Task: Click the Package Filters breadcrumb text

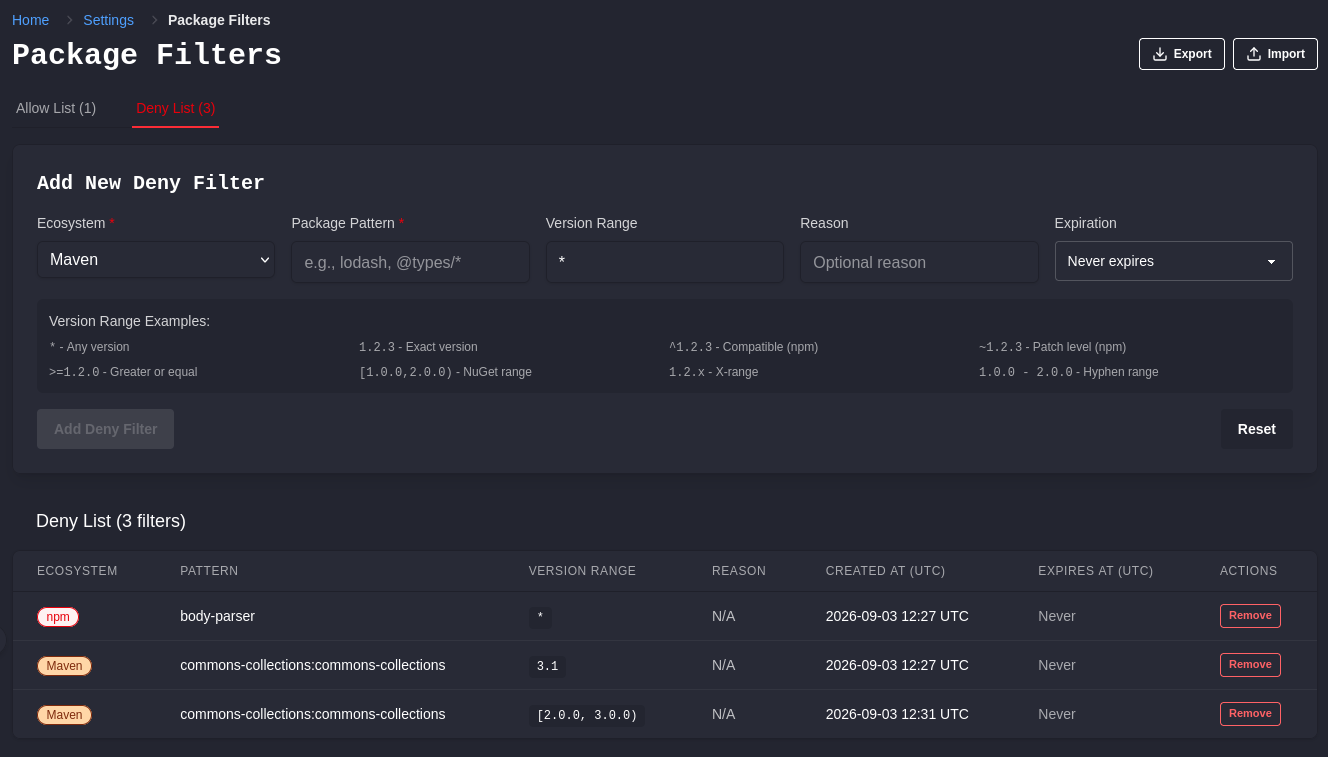Action: pos(219,20)
